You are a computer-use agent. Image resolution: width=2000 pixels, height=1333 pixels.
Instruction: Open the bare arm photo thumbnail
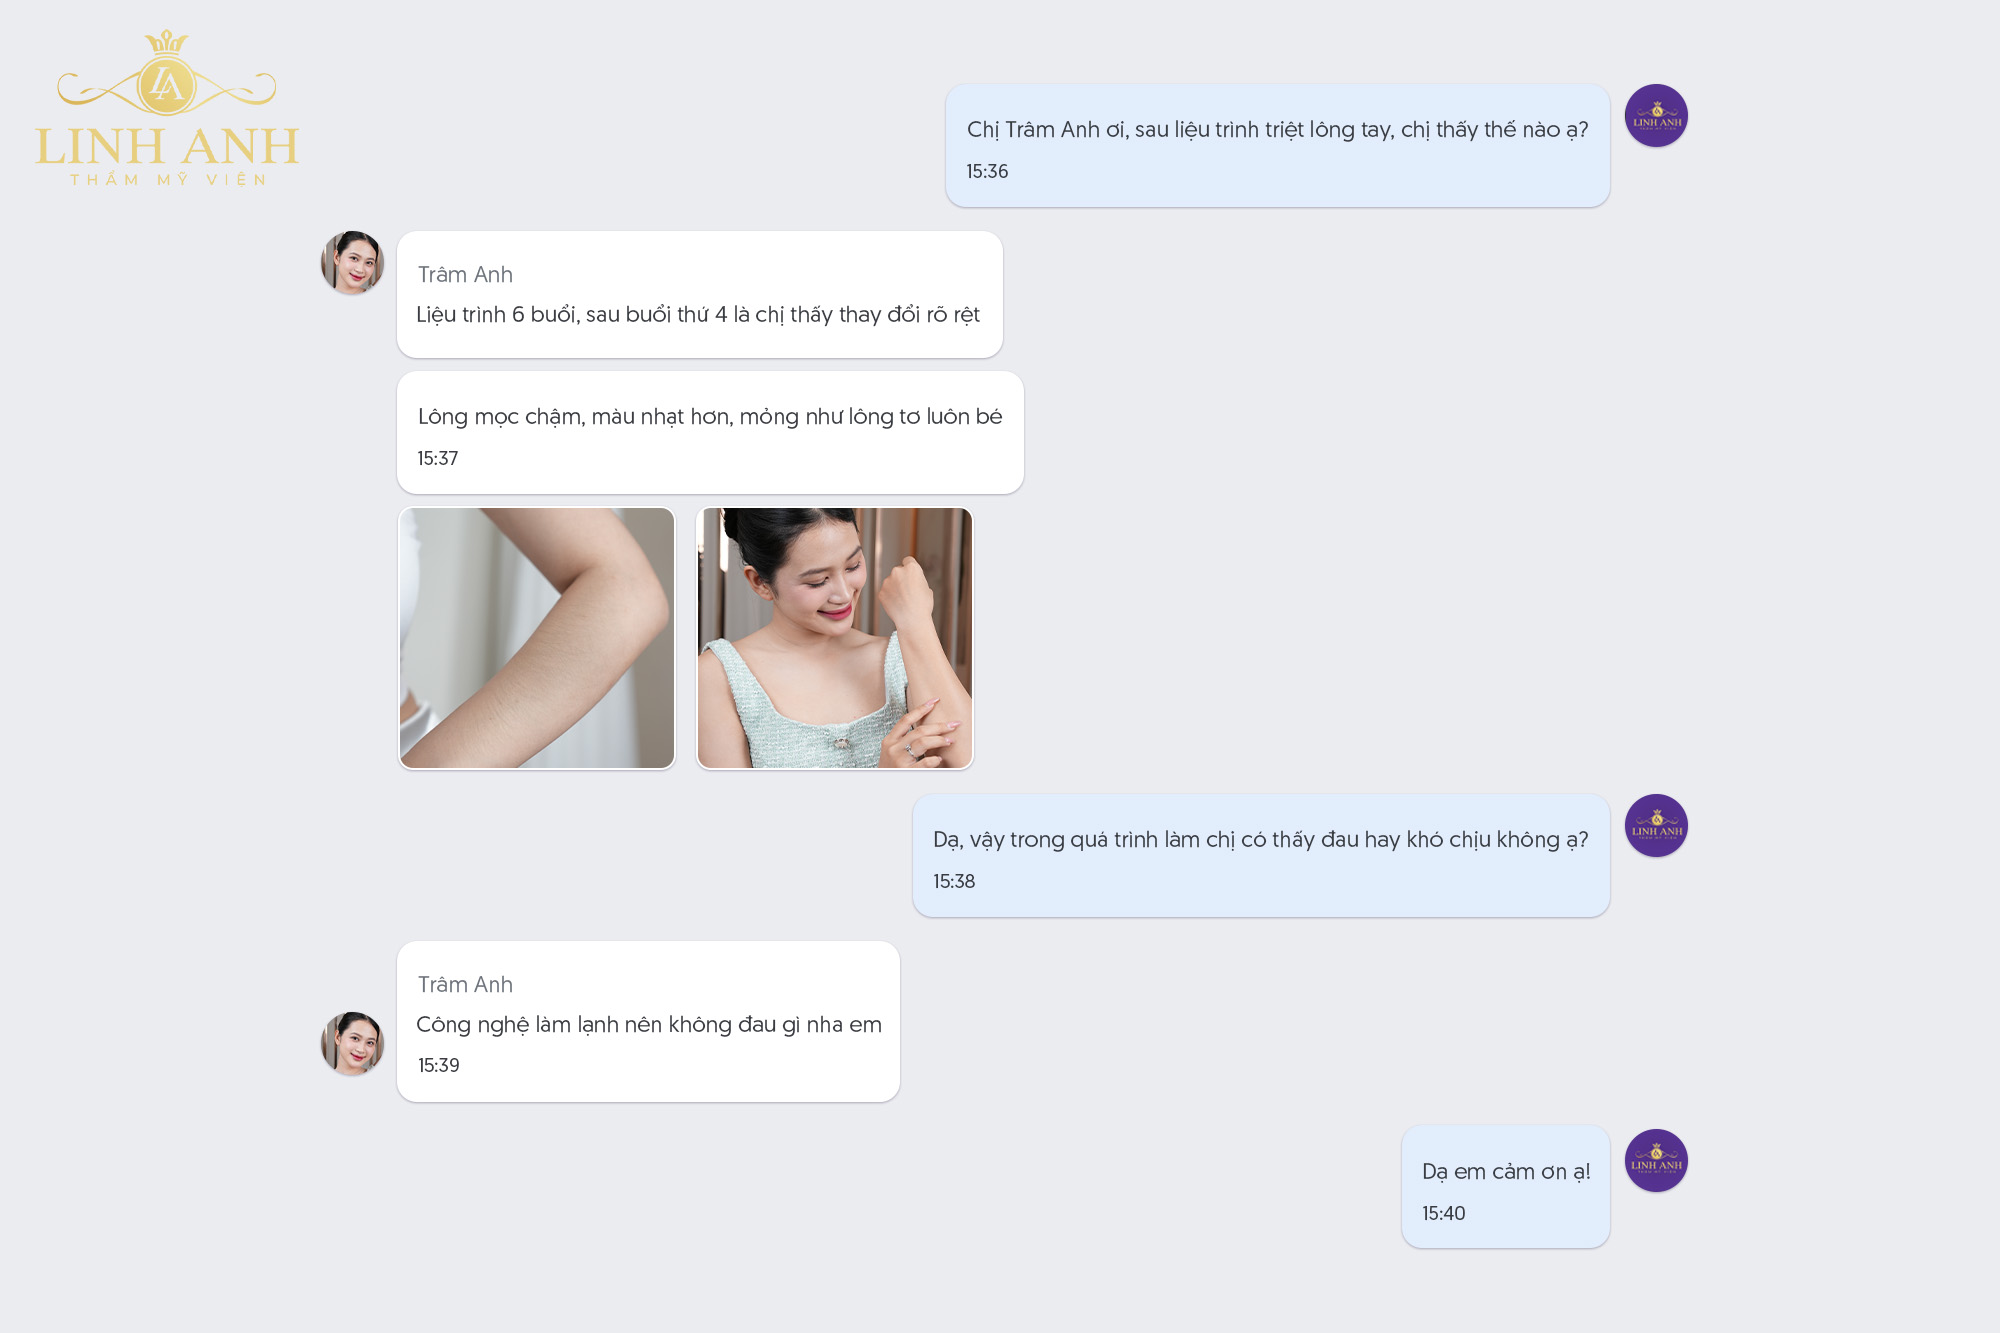point(537,638)
